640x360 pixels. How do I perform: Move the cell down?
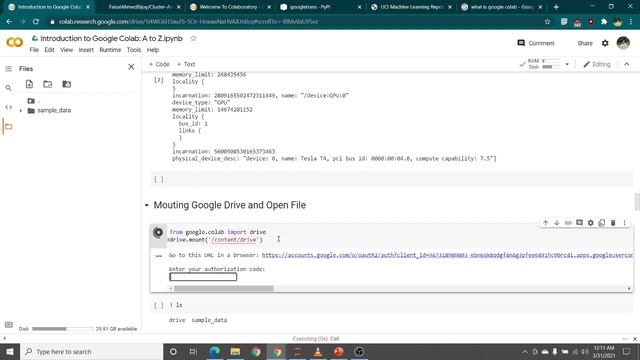tap(556, 223)
